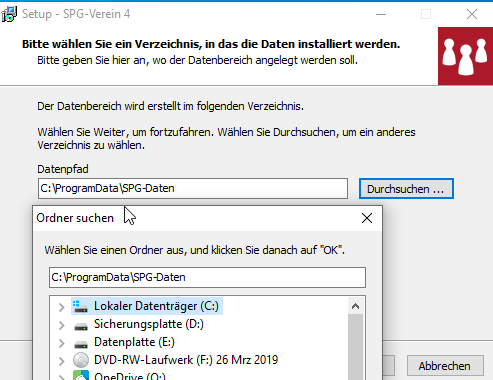Expand the Sicherungsplatte (D:) node
The height and width of the screenshot is (380, 493).
click(61, 325)
